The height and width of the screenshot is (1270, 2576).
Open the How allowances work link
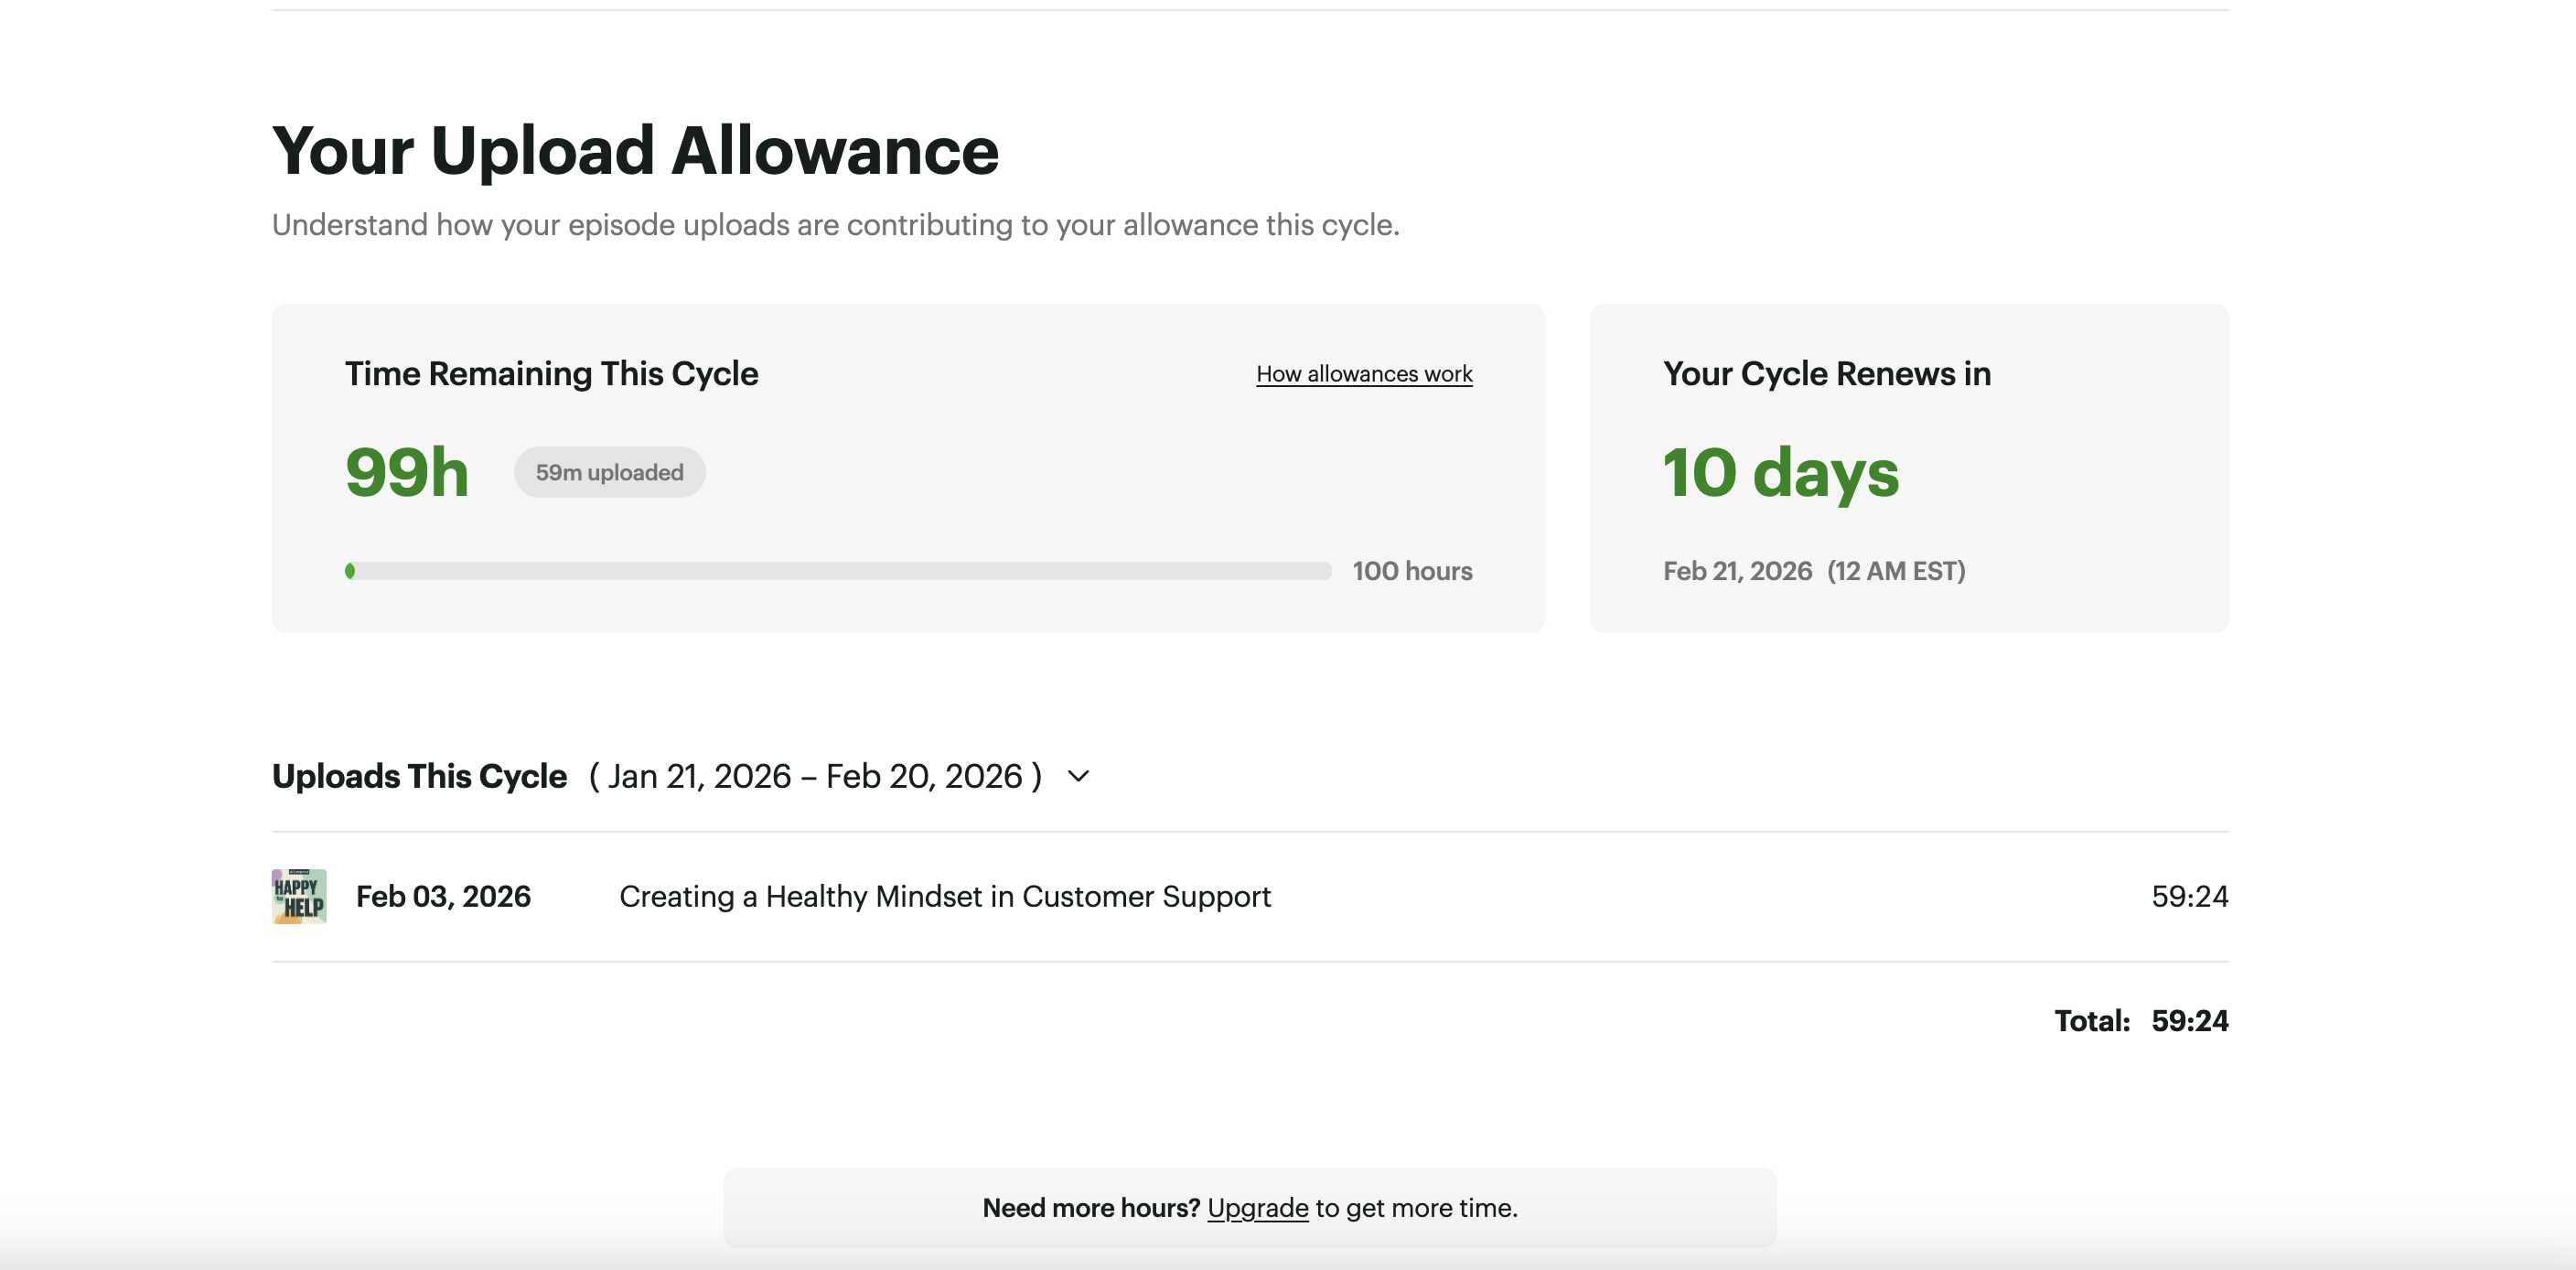point(1364,374)
